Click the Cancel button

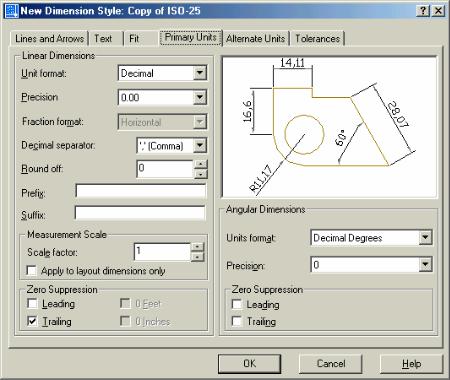pos(331,363)
